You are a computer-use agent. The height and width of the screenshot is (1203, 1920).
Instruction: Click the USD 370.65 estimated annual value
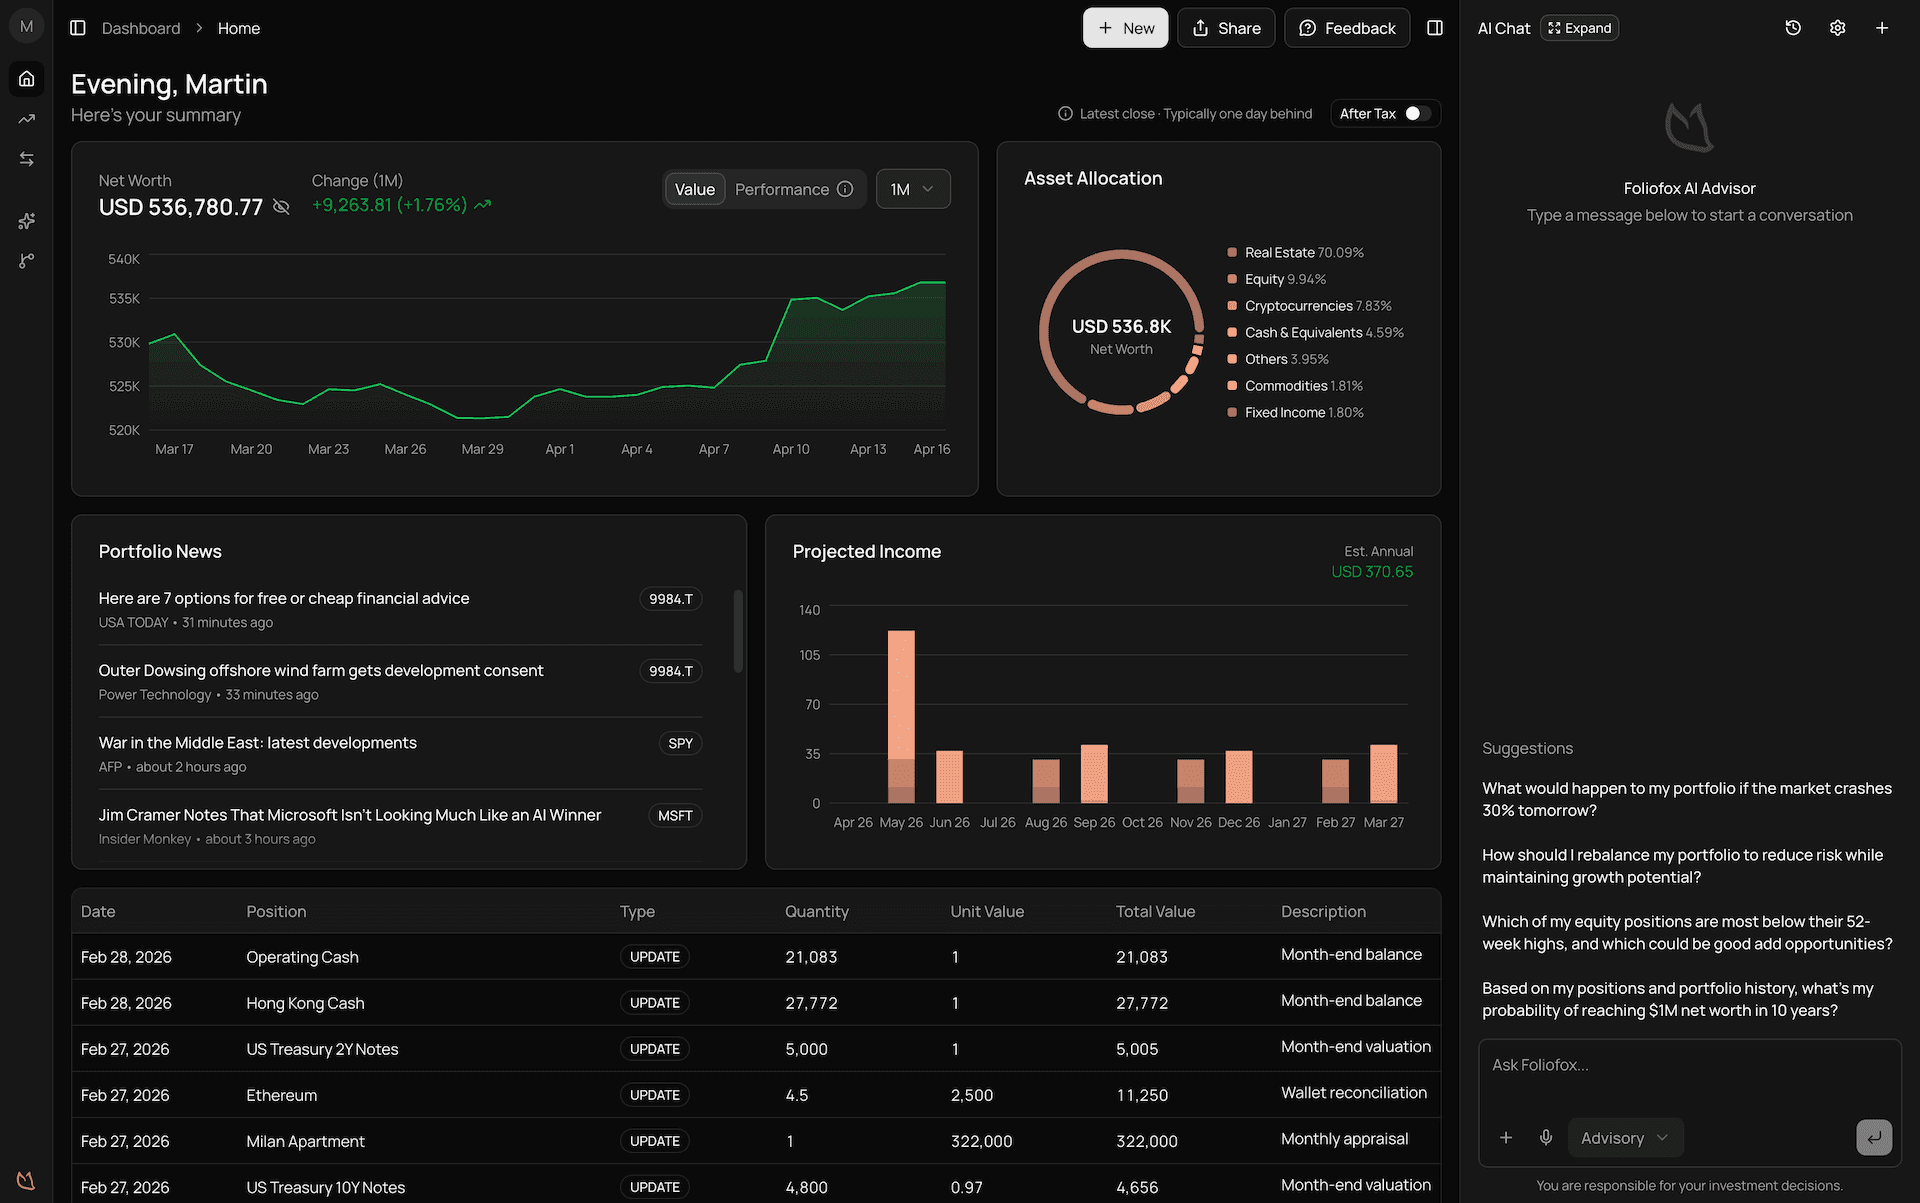pyautogui.click(x=1372, y=572)
